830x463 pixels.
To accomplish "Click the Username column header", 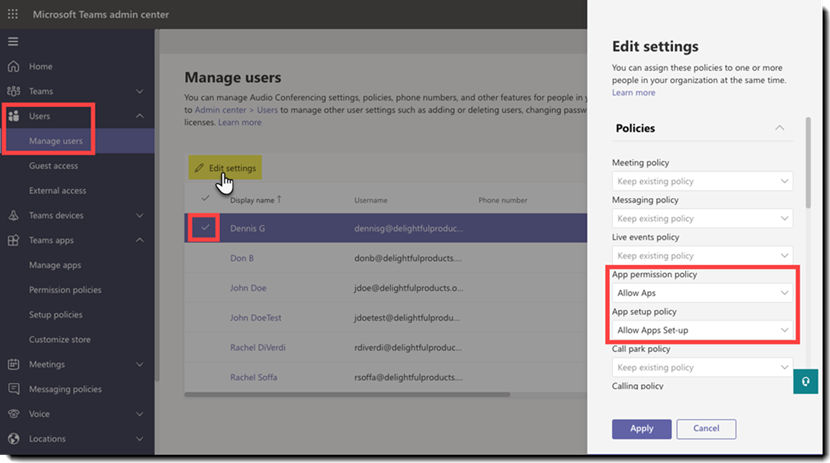I will pos(371,200).
